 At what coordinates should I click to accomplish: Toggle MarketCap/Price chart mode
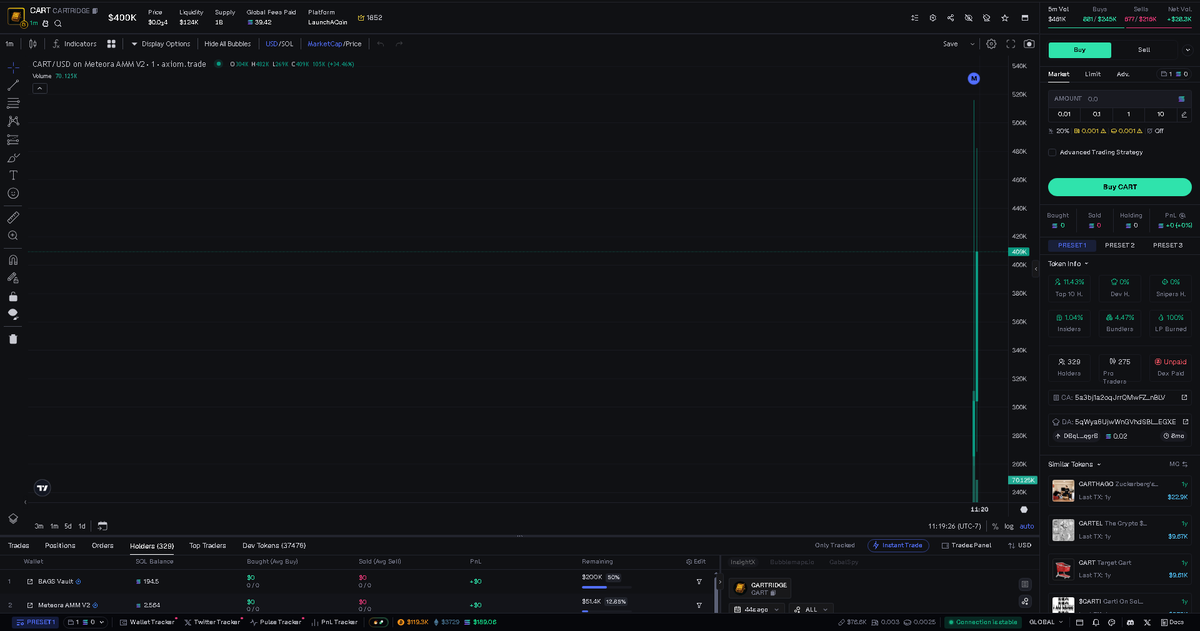tap(334, 44)
